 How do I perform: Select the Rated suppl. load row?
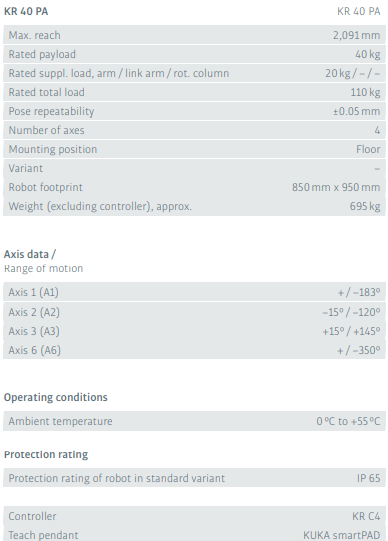point(194,73)
